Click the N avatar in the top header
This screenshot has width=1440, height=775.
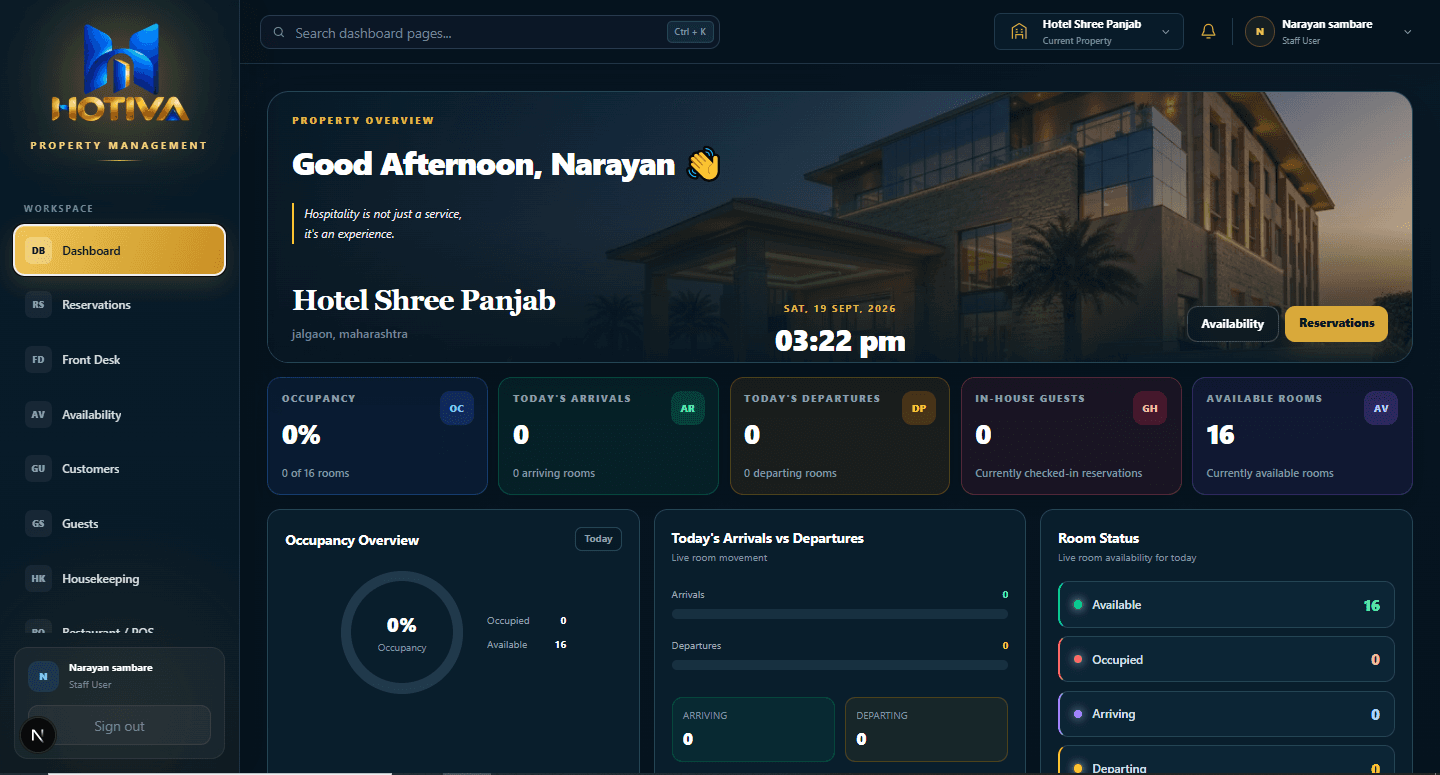point(1259,32)
